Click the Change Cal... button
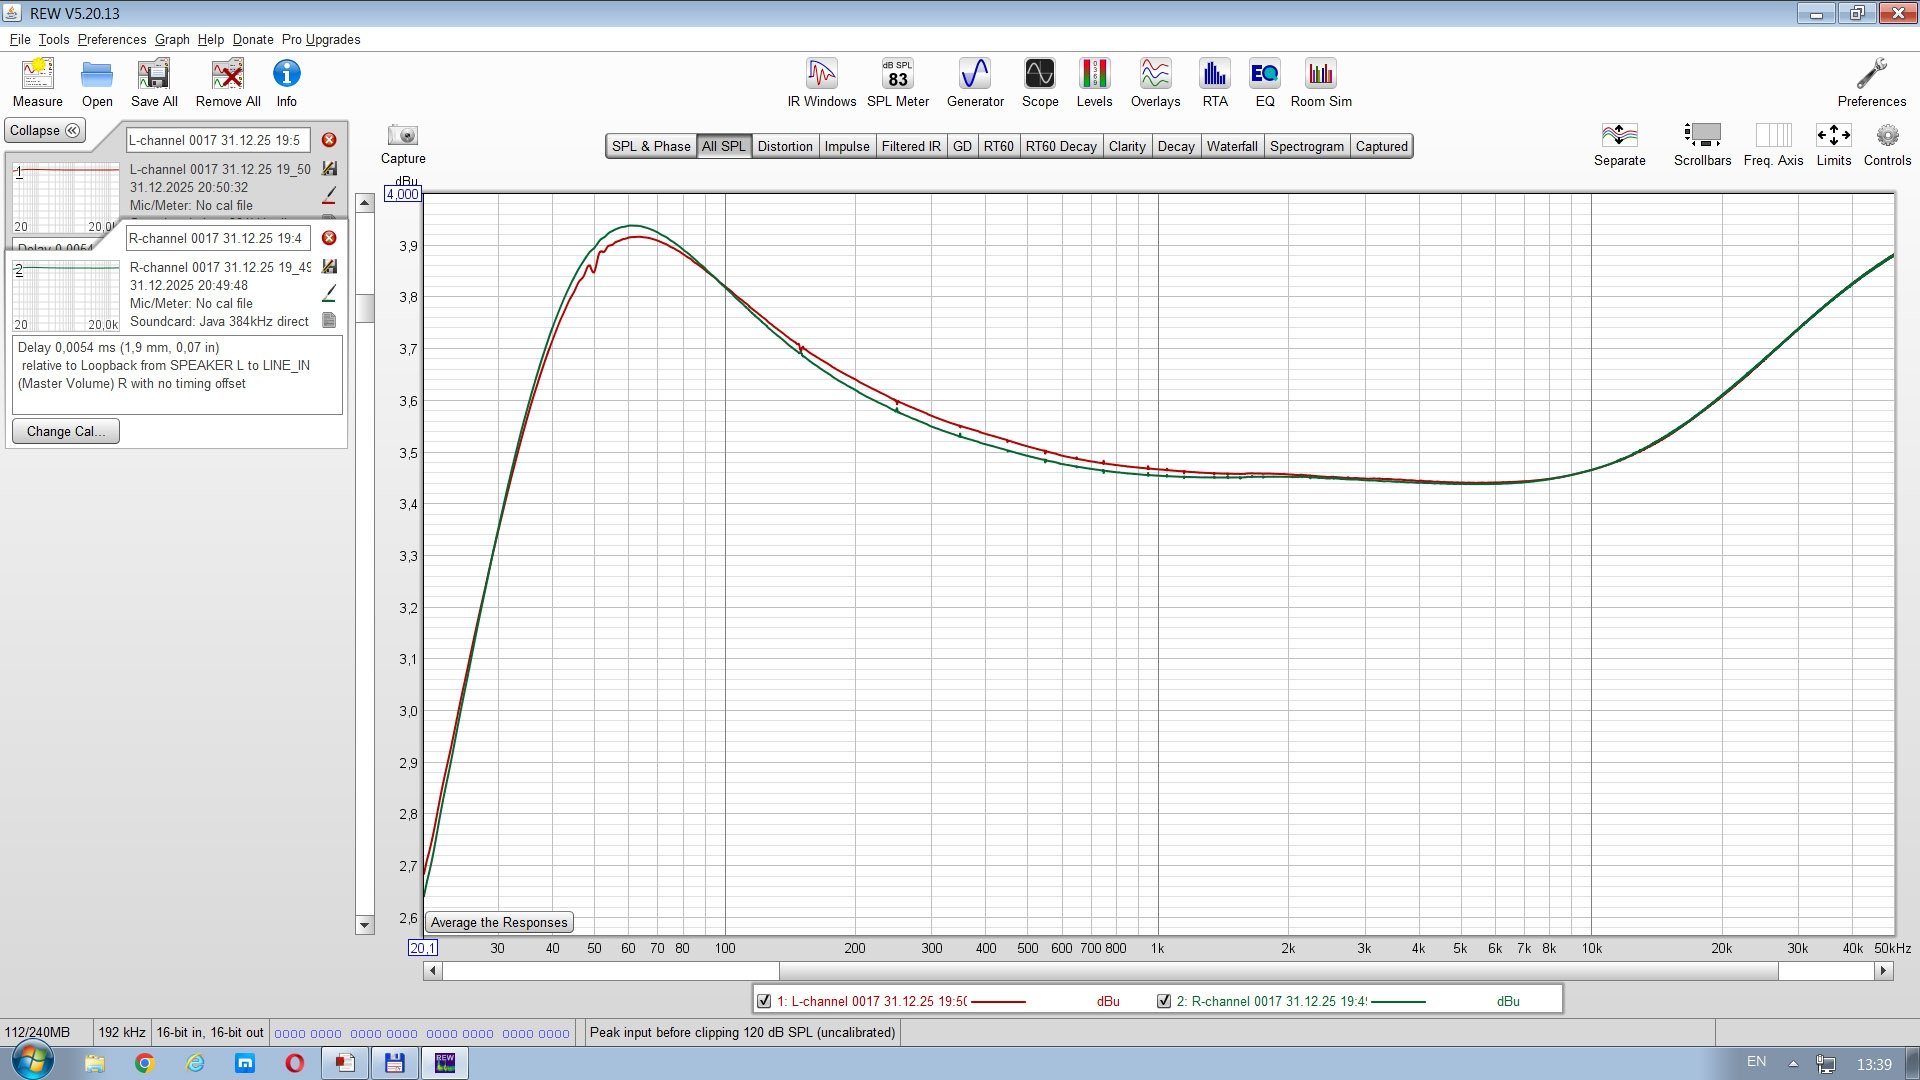1920x1080 pixels. point(65,431)
